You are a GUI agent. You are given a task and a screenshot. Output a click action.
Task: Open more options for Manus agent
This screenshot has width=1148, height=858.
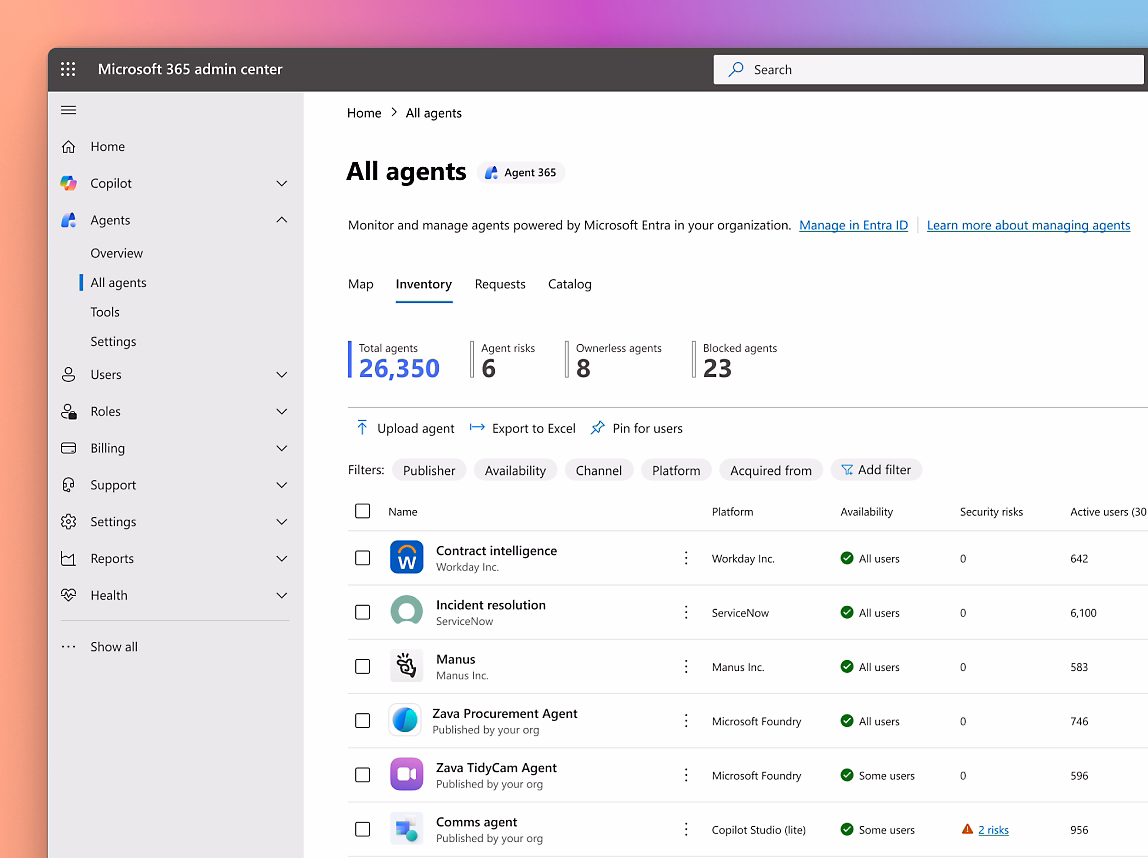tap(686, 667)
